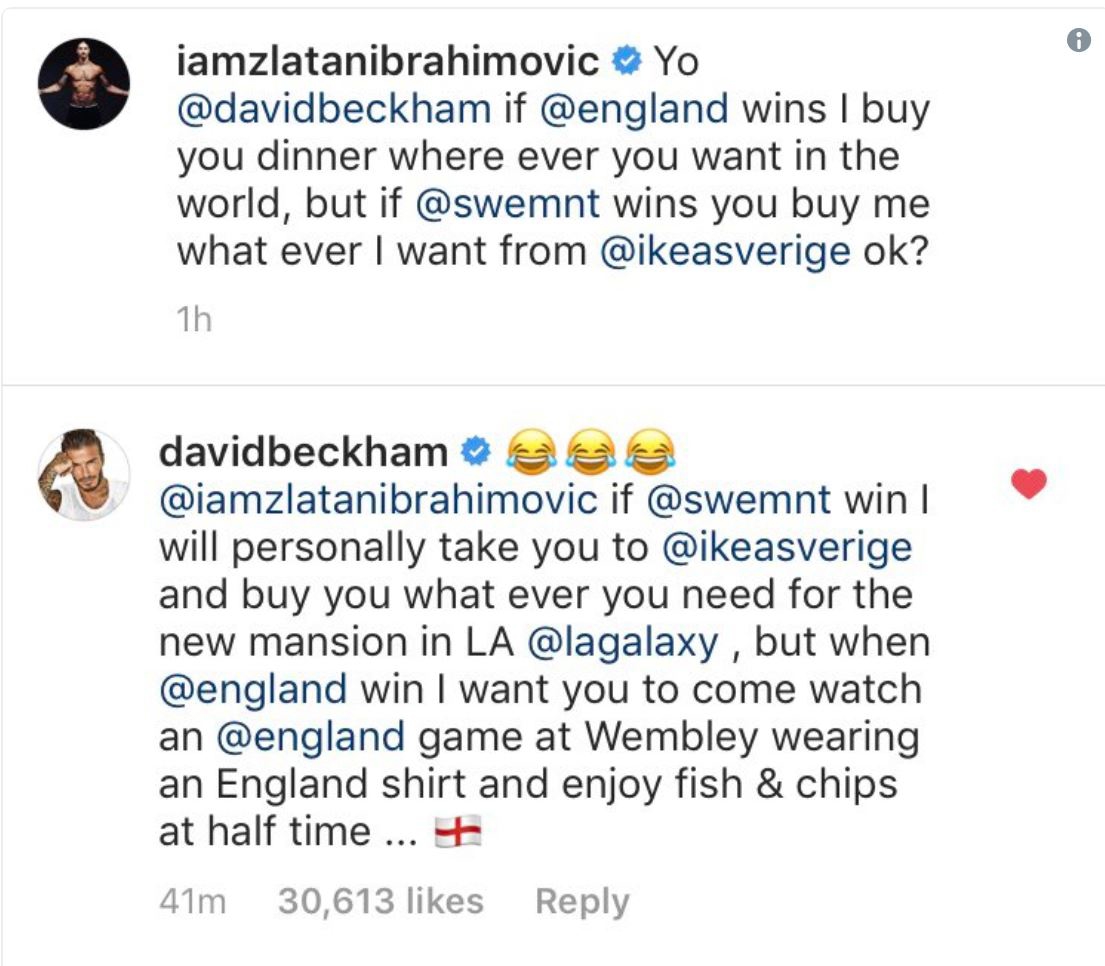The width and height of the screenshot is (1105, 966).
Task: Open the @swemnt mention in Zlatan's comment
Action: coord(506,204)
